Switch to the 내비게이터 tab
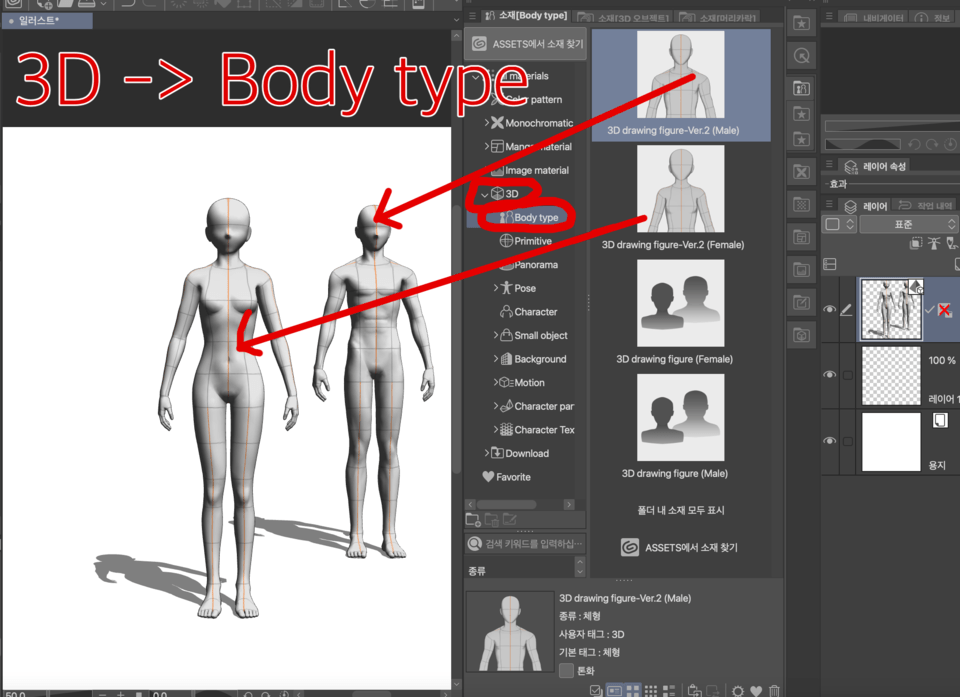 click(874, 18)
